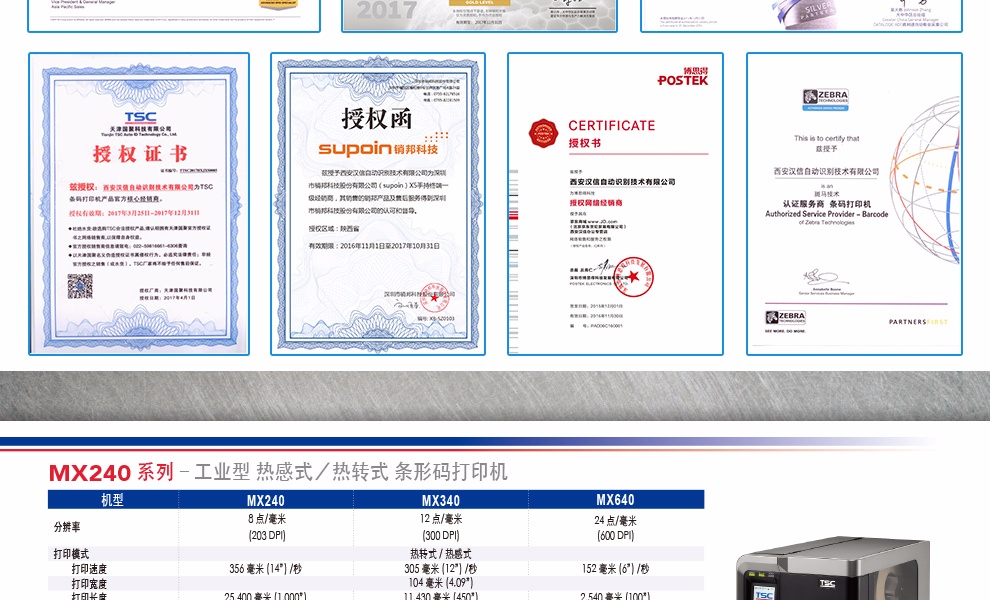Click the blue TSC logo on the certificate
The image size is (990, 600).
(x=141, y=117)
